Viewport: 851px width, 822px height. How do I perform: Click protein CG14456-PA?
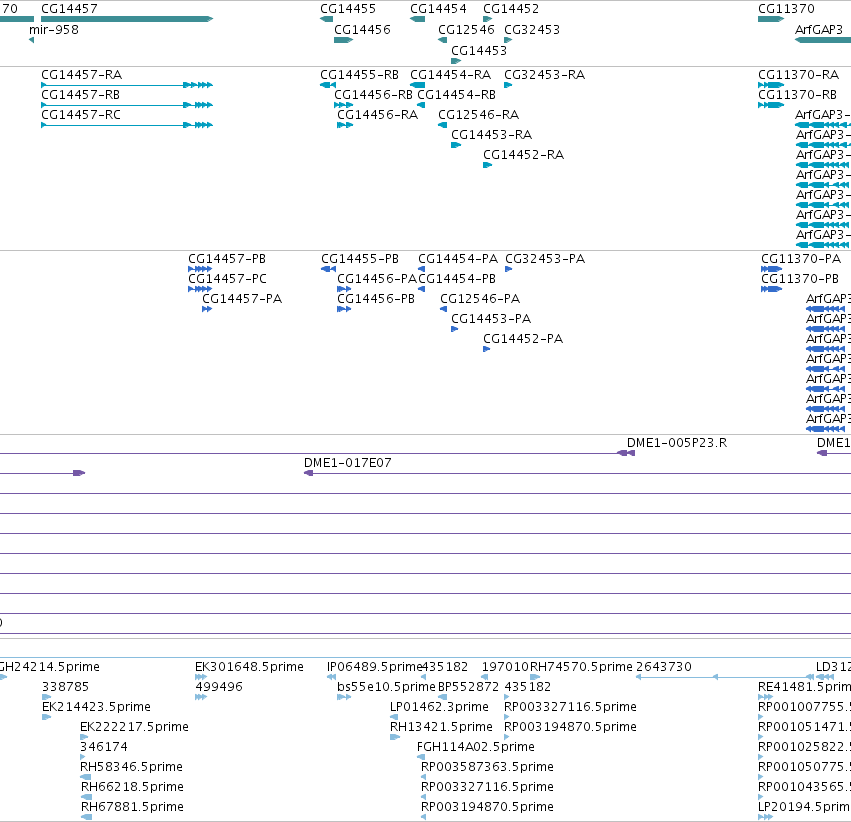pyautogui.click(x=377, y=278)
